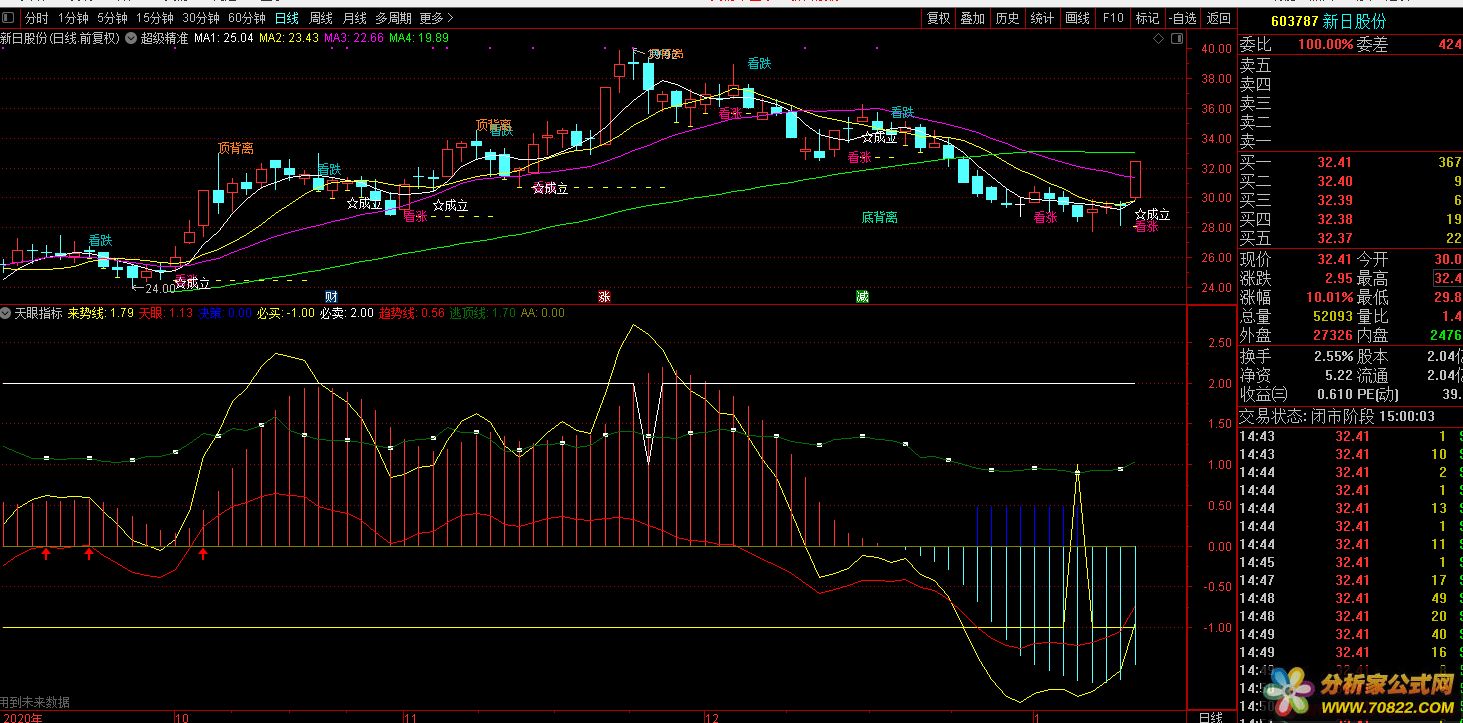The height and width of the screenshot is (723, 1463).
Task: Click the 逃顶线: 1.70 indicator label
Action: point(483,313)
